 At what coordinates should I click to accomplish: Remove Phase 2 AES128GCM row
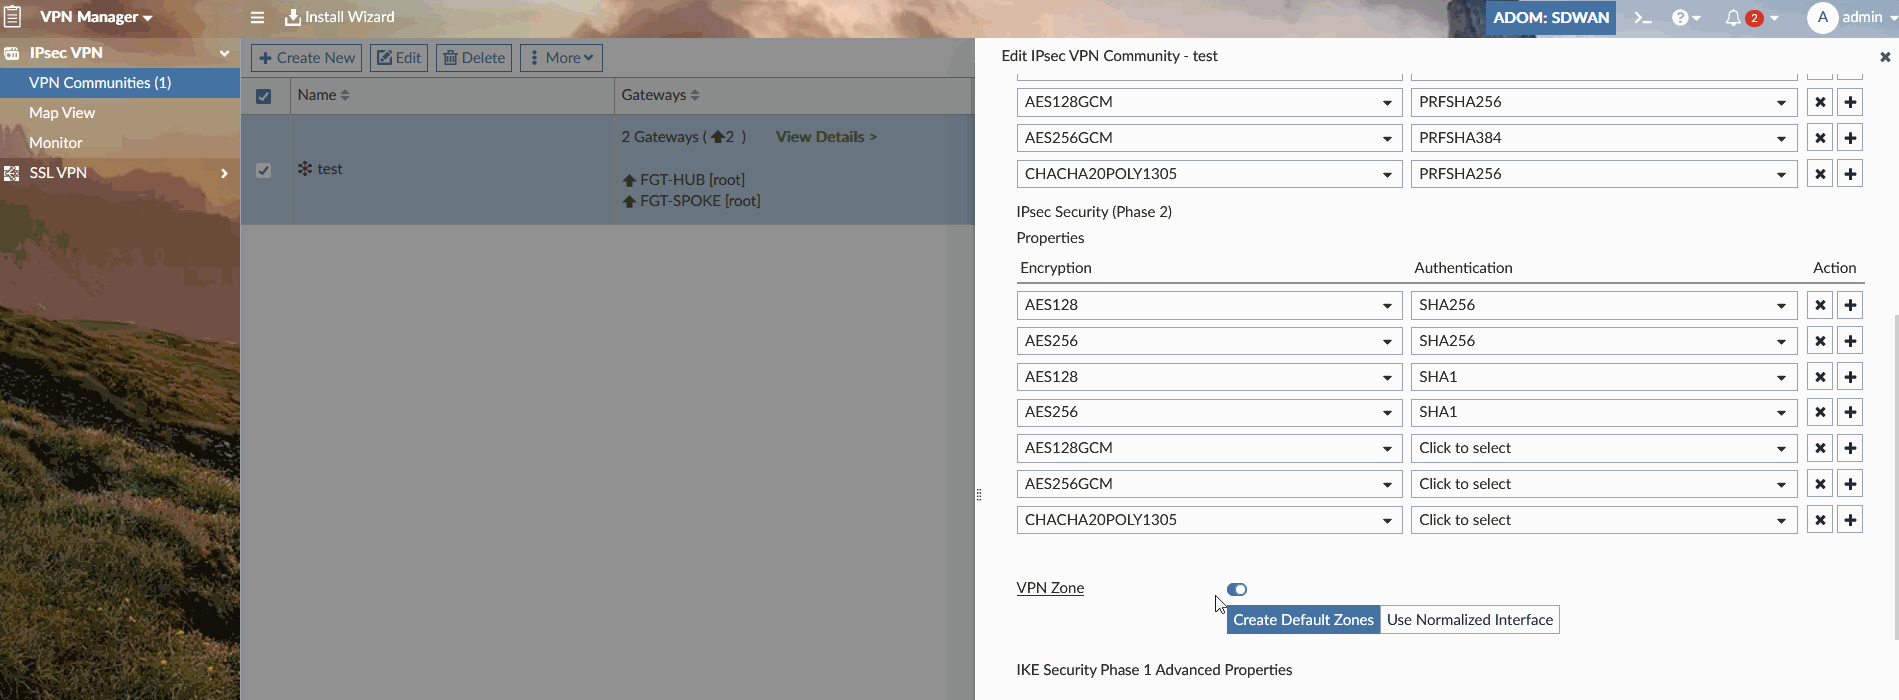pos(1820,448)
